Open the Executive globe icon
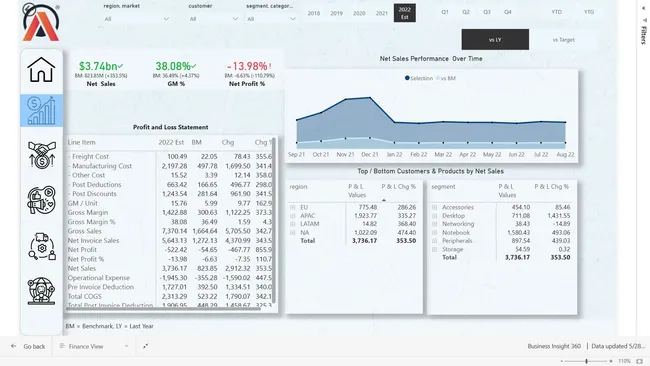The image size is (650, 366). coord(41,291)
